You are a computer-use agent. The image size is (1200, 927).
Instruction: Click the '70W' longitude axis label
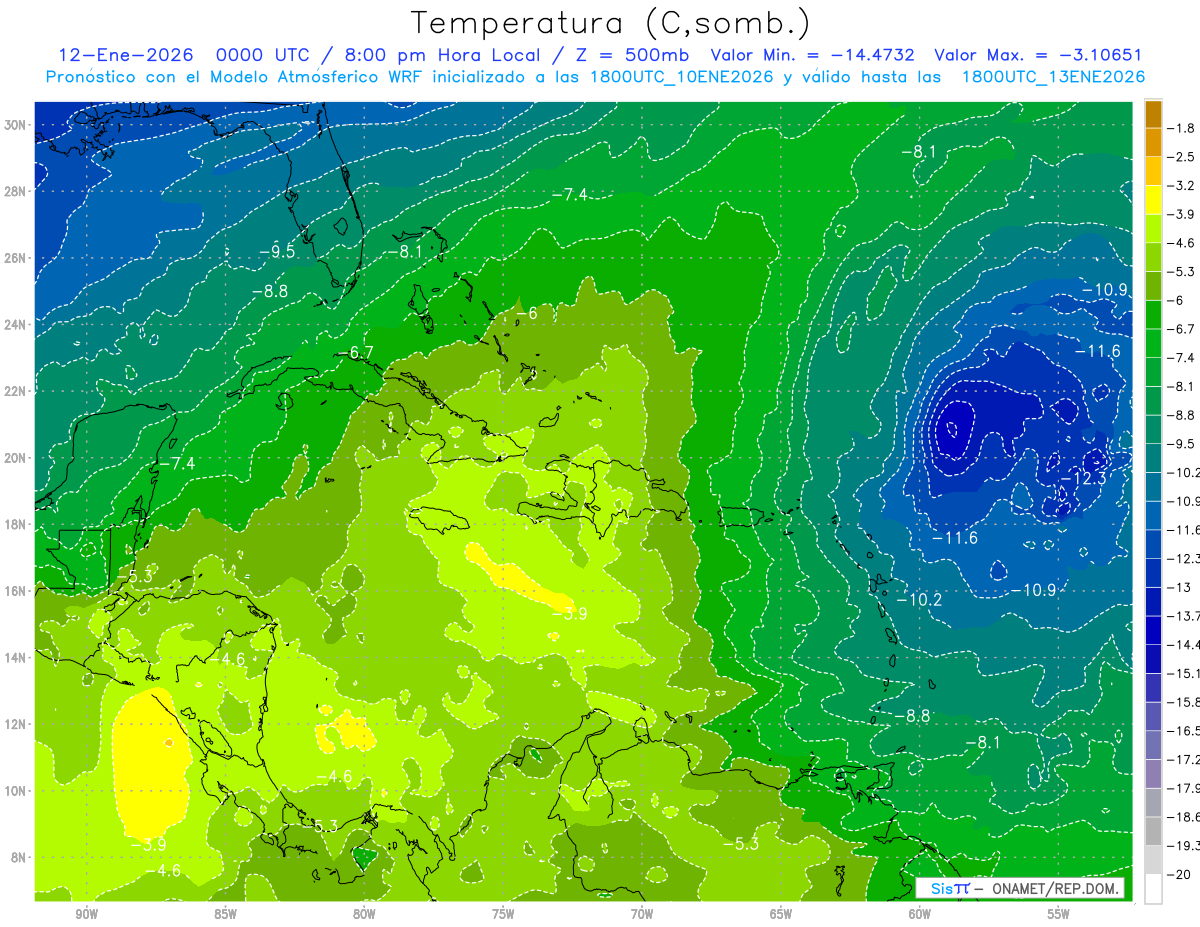pyautogui.click(x=642, y=914)
